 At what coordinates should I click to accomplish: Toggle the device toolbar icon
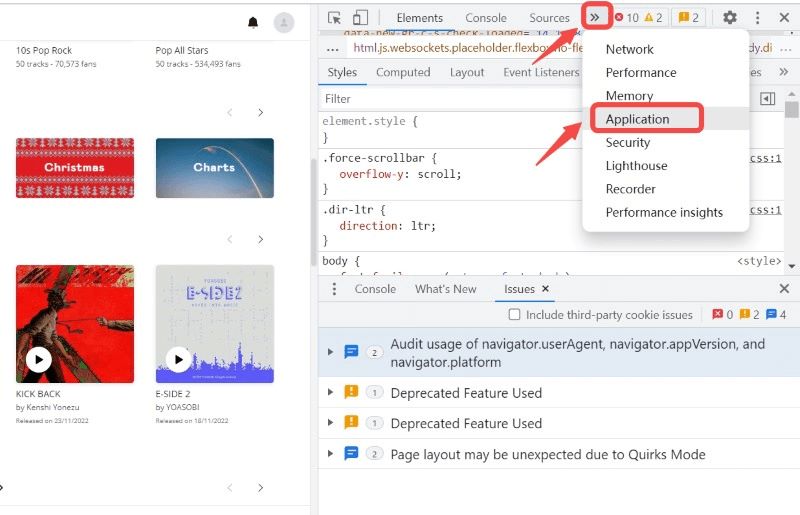pos(360,18)
